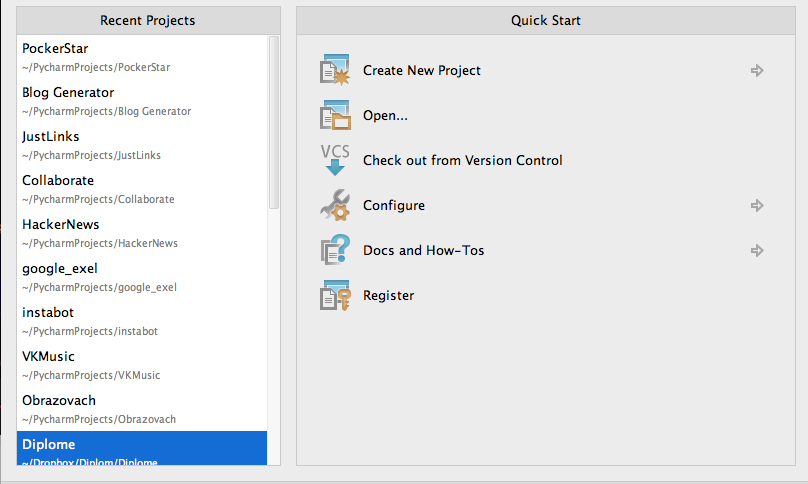Click the Recent Projects panel header
Screen dimensions: 808x484
pos(148,21)
